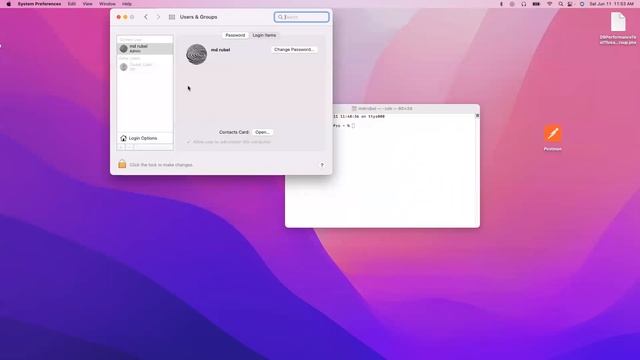The height and width of the screenshot is (360, 640).
Task: Minimize the Users & Groups window
Action: point(125,17)
